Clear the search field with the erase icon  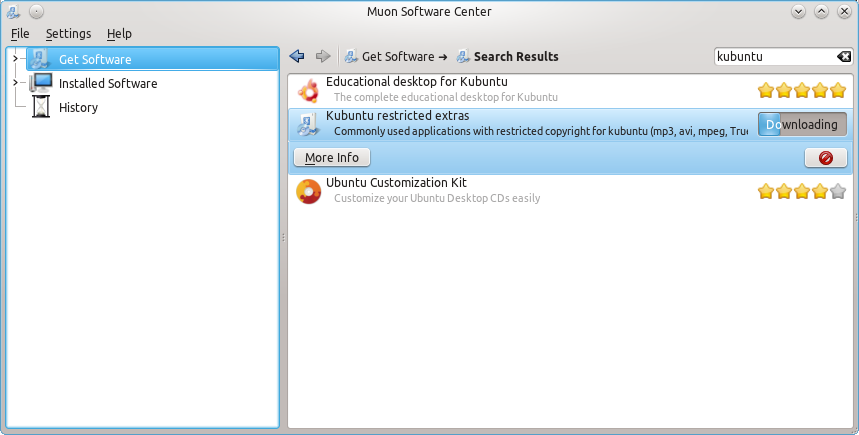pyautogui.click(x=843, y=57)
